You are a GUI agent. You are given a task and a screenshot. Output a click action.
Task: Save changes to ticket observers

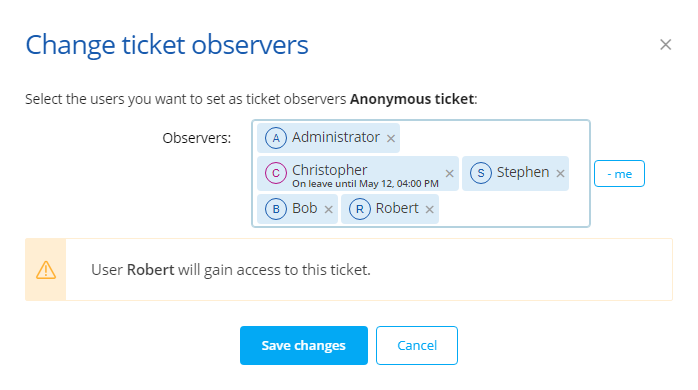[x=304, y=345]
